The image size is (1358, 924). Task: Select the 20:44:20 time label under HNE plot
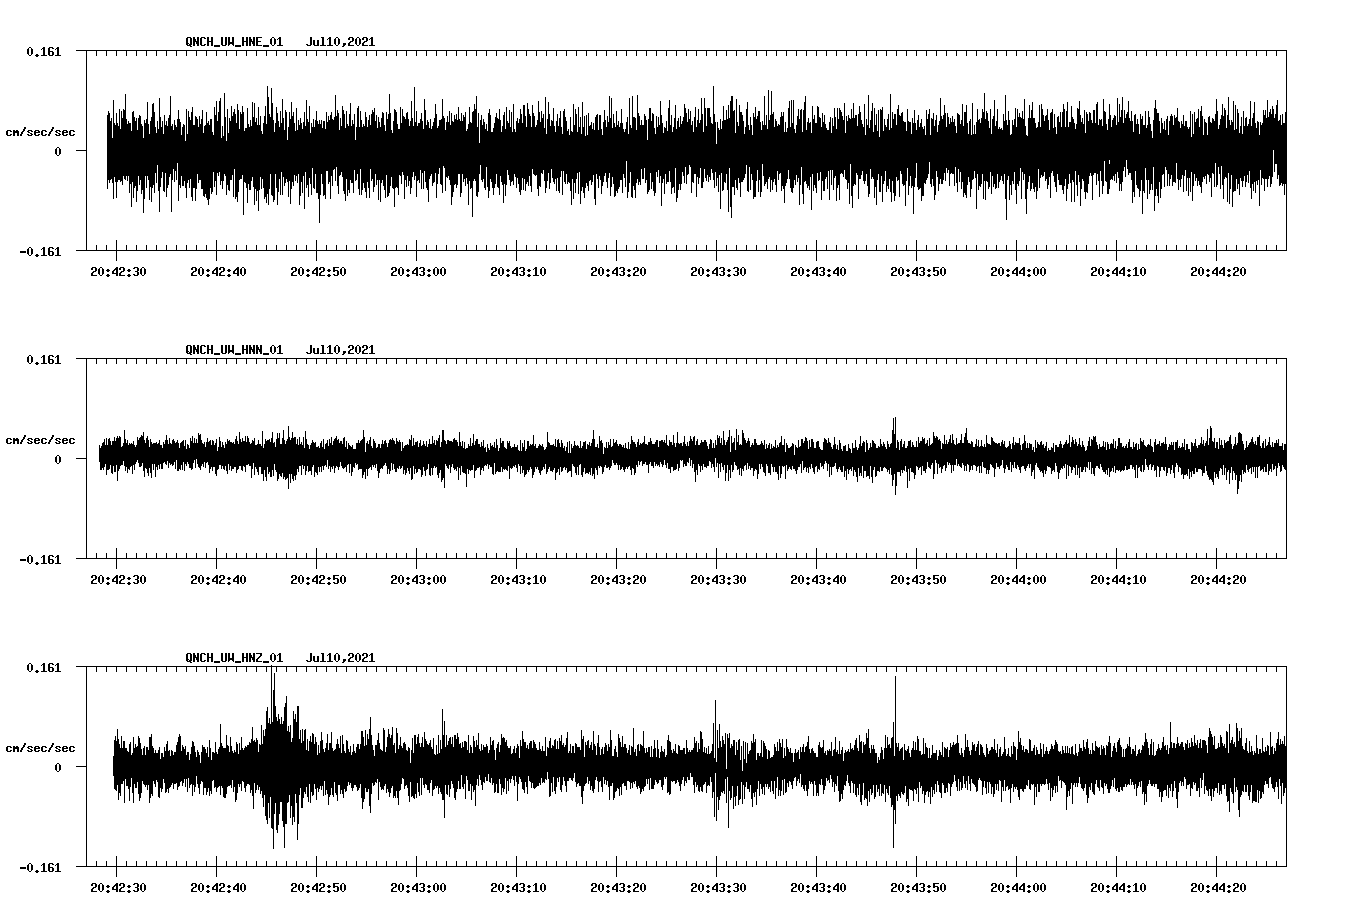pyautogui.click(x=1218, y=271)
